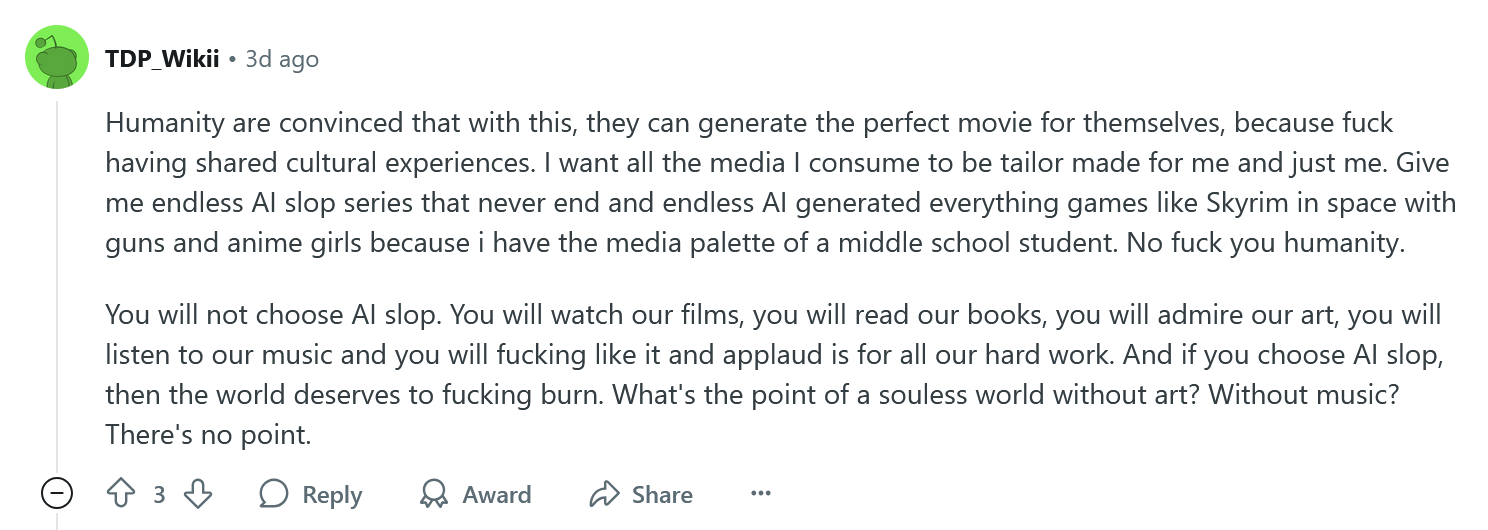Upvote the TDP_Wikii comment
The height and width of the screenshot is (530, 1488).
pyautogui.click(x=121, y=494)
